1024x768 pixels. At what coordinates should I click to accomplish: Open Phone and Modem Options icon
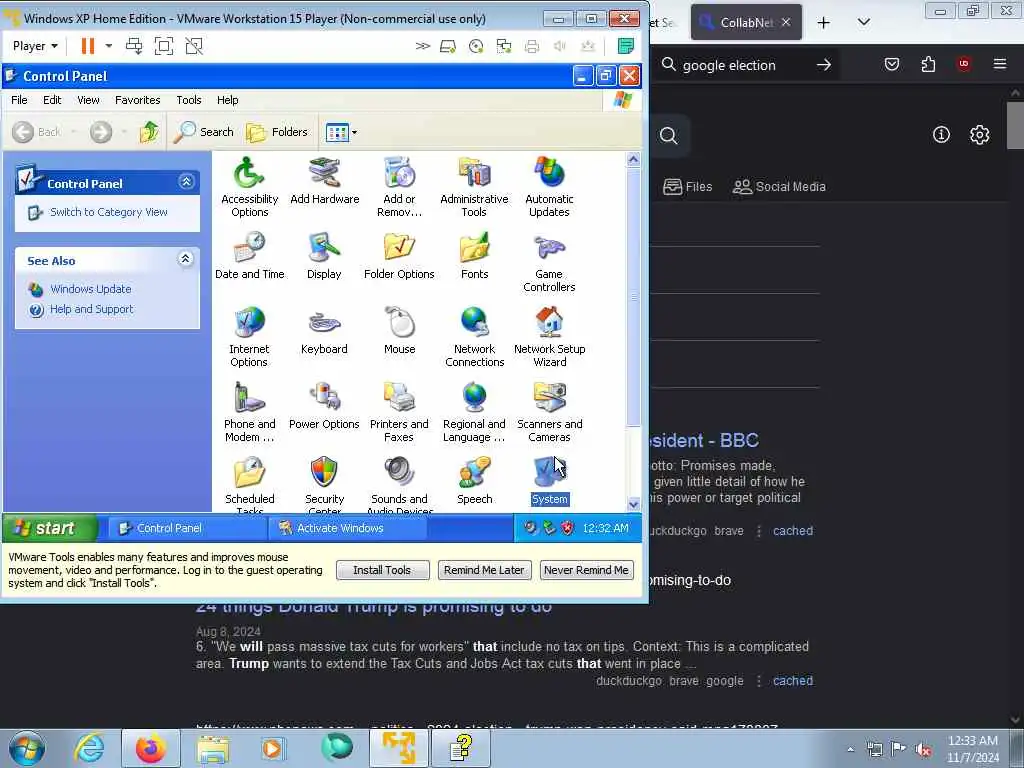(249, 412)
